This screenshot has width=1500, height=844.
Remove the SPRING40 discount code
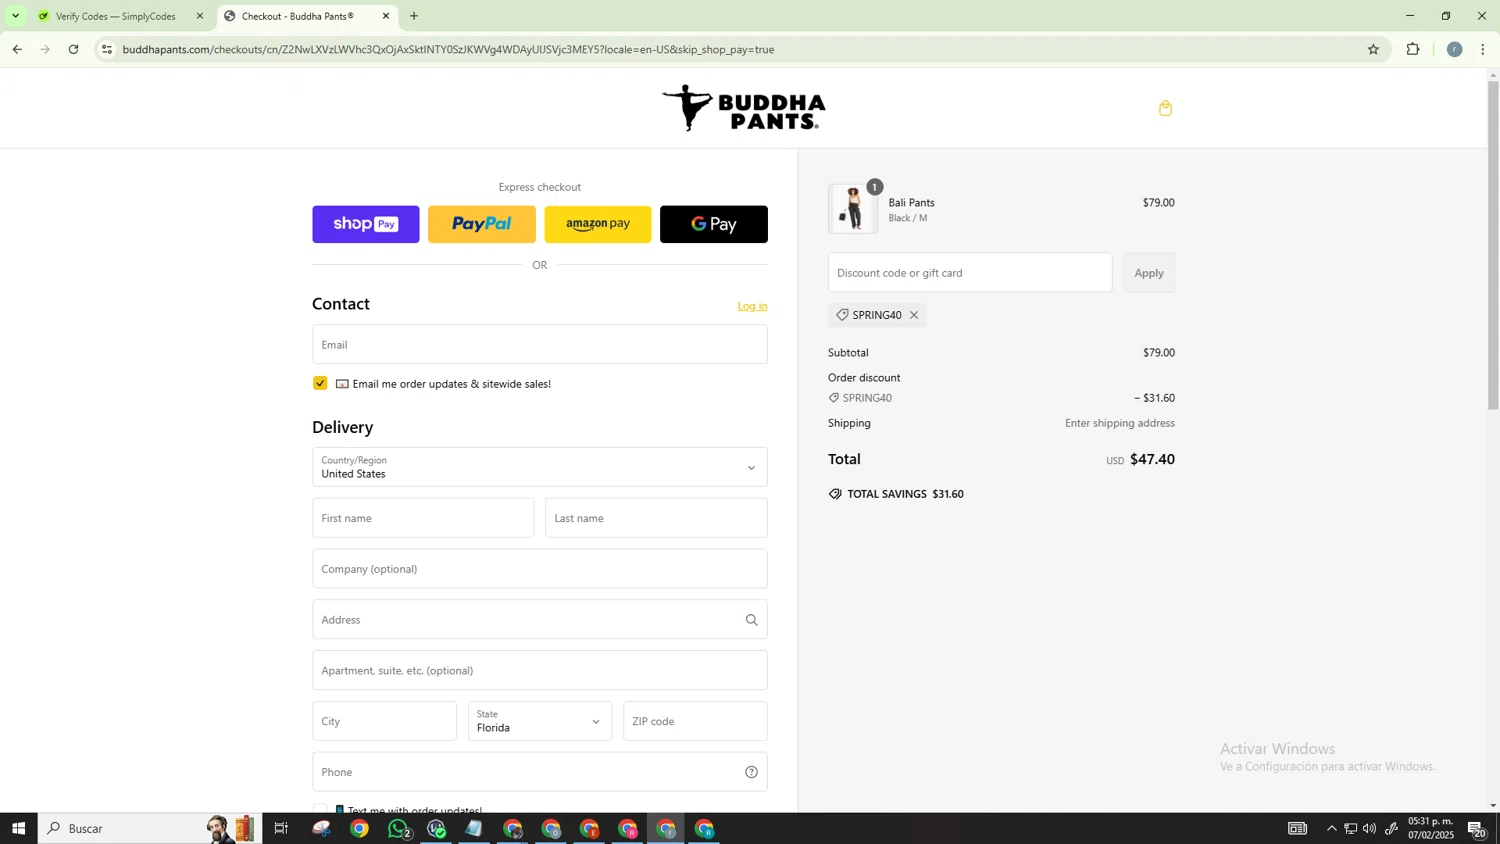tap(914, 315)
